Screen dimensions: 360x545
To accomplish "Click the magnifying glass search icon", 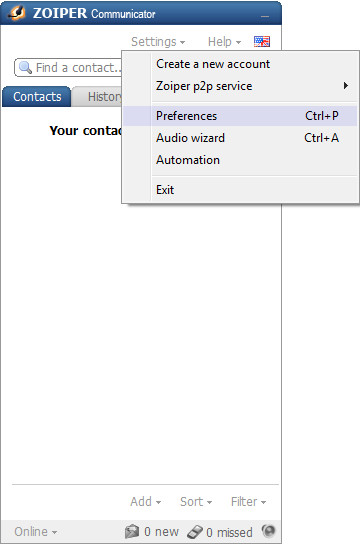I will pos(25,67).
